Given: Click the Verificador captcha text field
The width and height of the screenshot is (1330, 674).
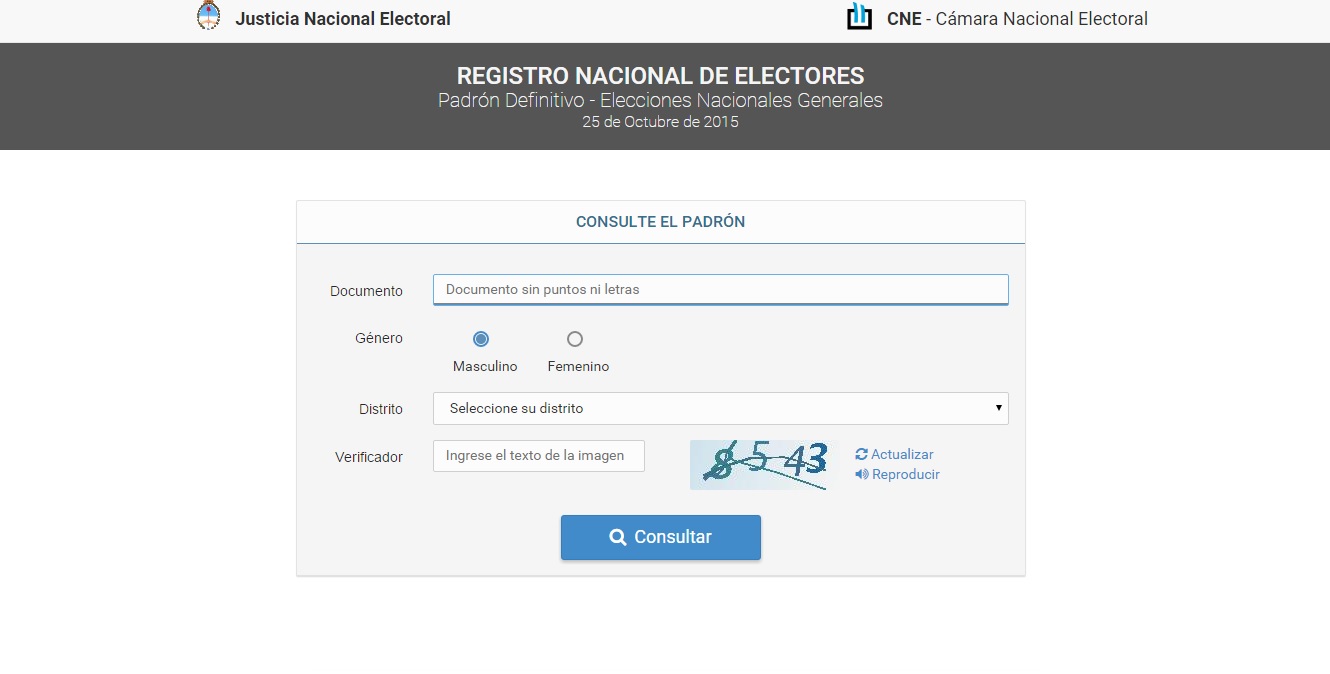Looking at the screenshot, I should pyautogui.click(x=538, y=456).
